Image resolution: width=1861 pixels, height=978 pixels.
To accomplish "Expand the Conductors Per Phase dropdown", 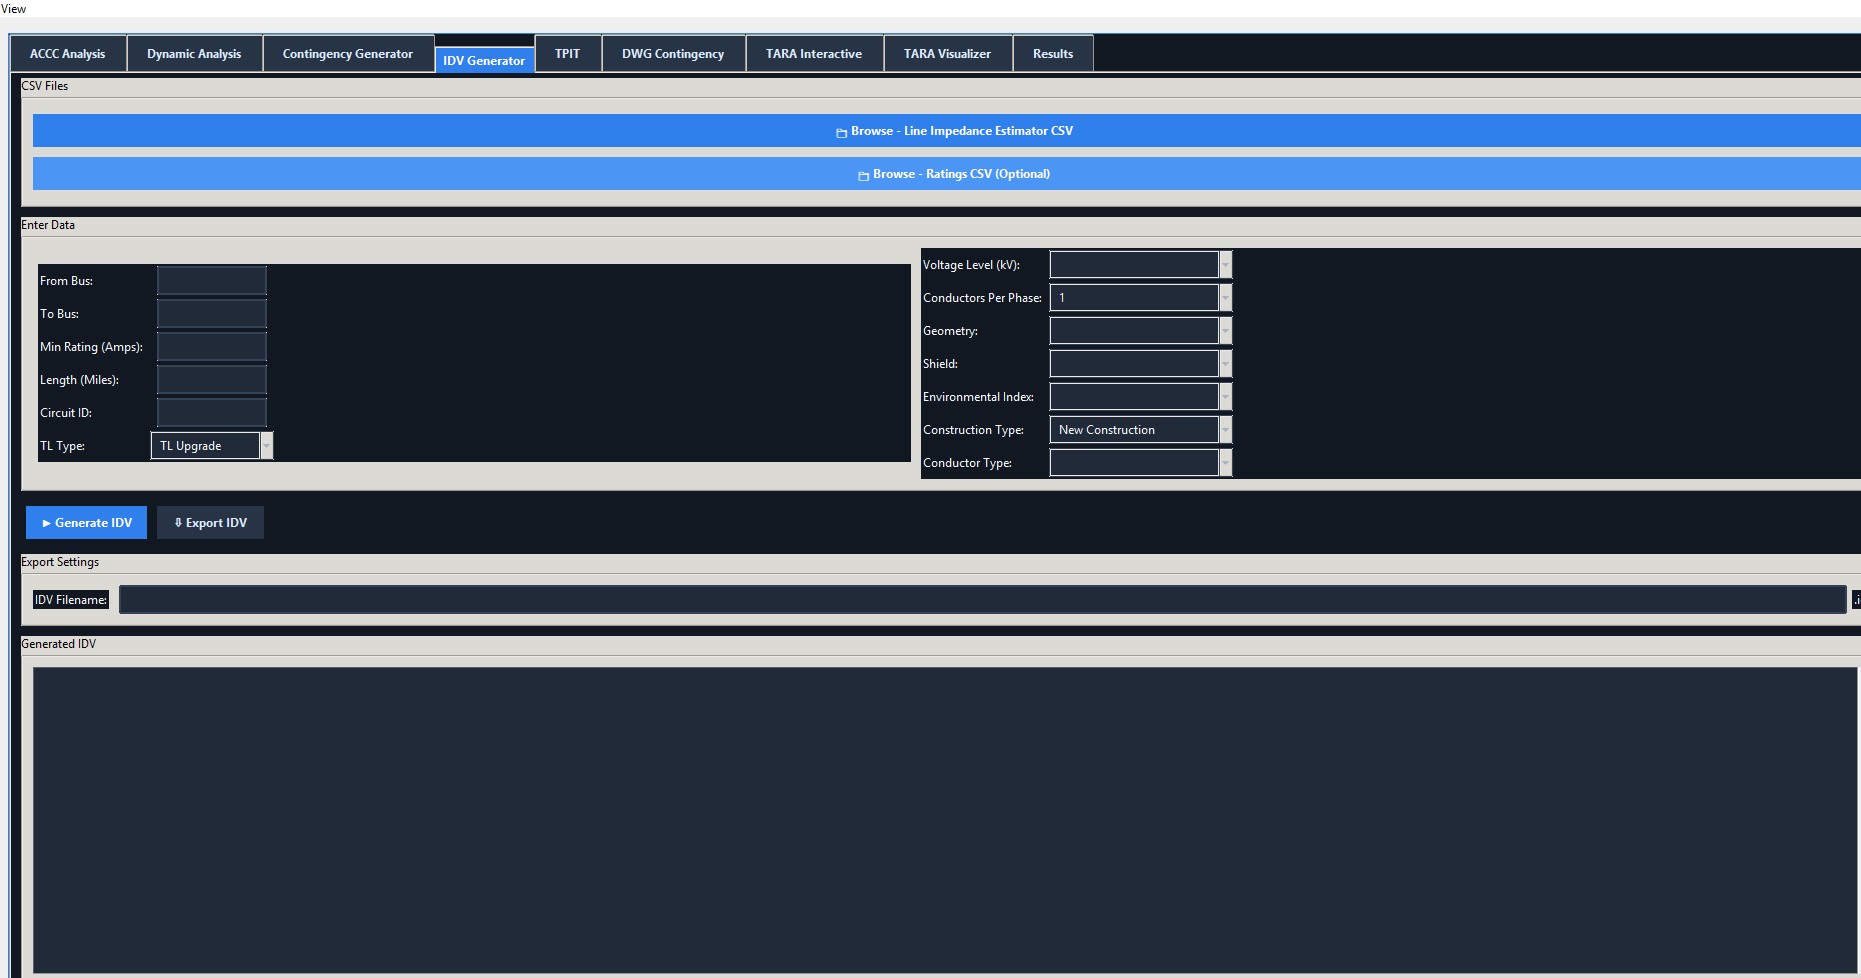I will (x=1141, y=298).
